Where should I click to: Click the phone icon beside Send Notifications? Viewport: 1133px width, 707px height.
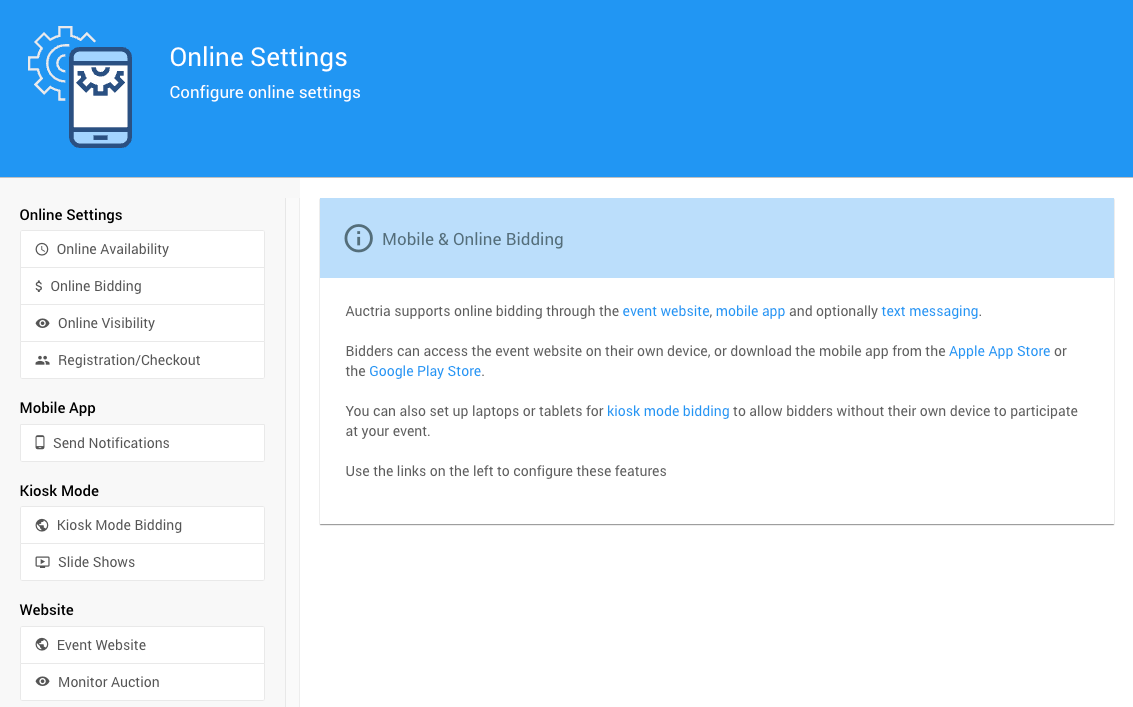[x=40, y=443]
